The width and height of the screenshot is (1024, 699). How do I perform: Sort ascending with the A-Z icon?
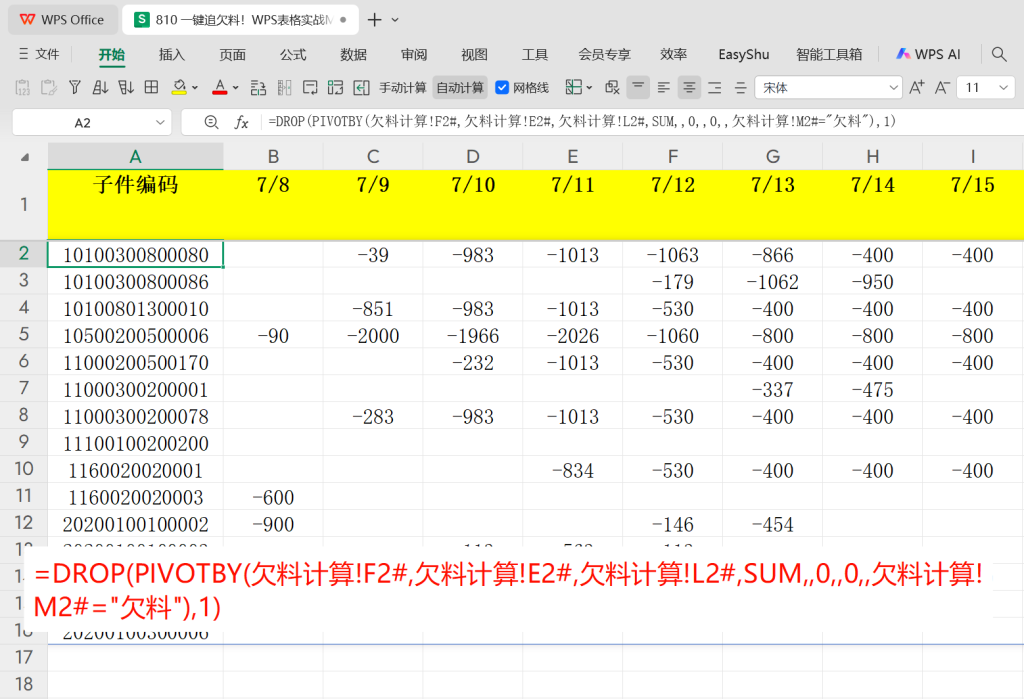(x=100, y=88)
